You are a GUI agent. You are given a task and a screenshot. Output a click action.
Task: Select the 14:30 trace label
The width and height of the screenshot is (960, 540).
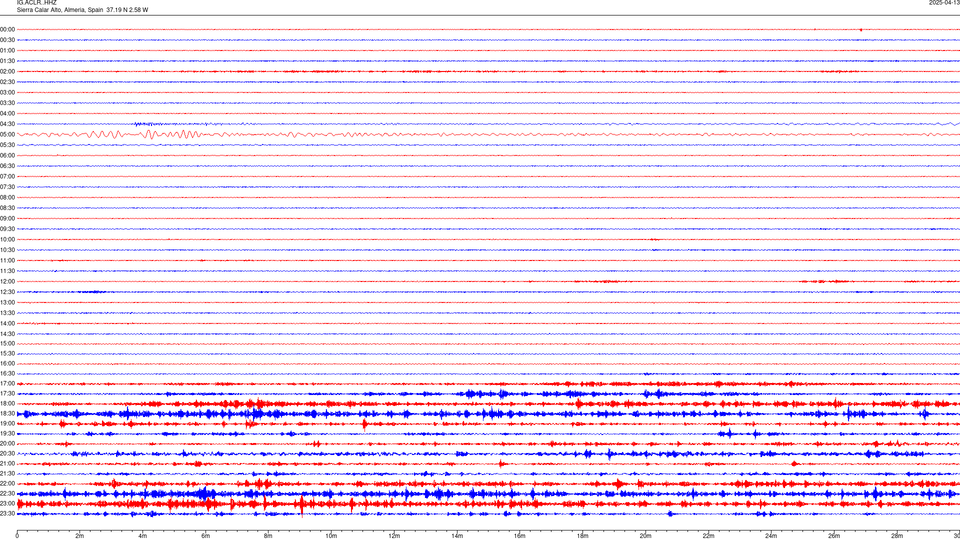[x=7, y=334]
